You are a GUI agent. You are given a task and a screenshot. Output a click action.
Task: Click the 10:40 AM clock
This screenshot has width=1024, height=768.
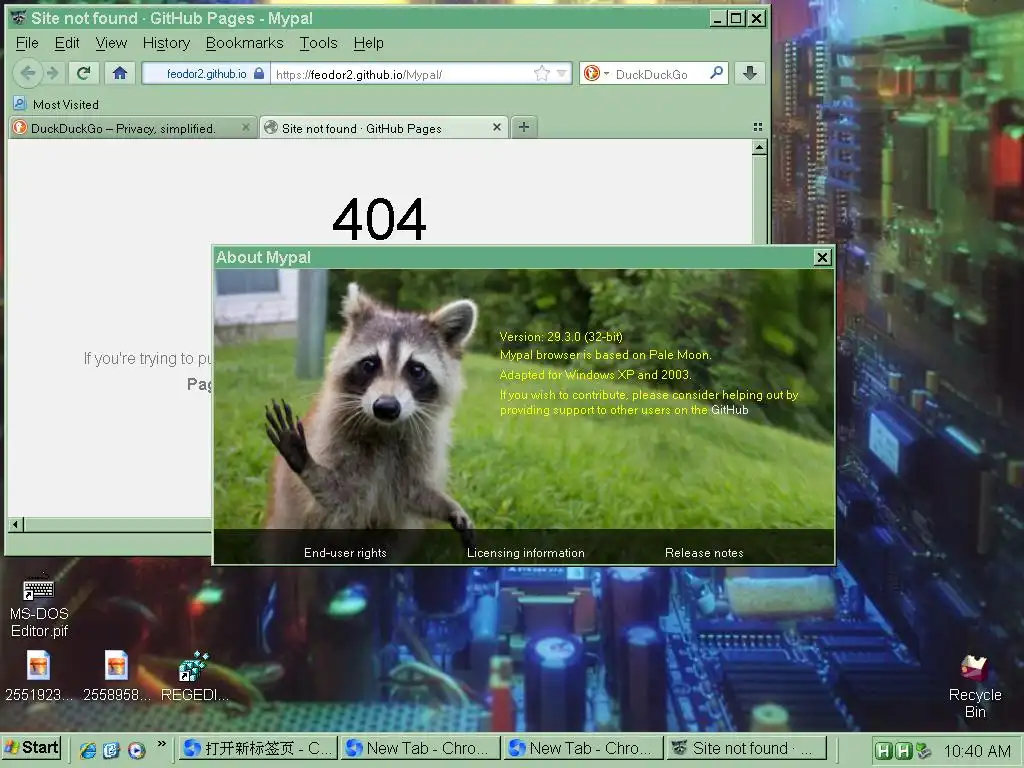(976, 751)
